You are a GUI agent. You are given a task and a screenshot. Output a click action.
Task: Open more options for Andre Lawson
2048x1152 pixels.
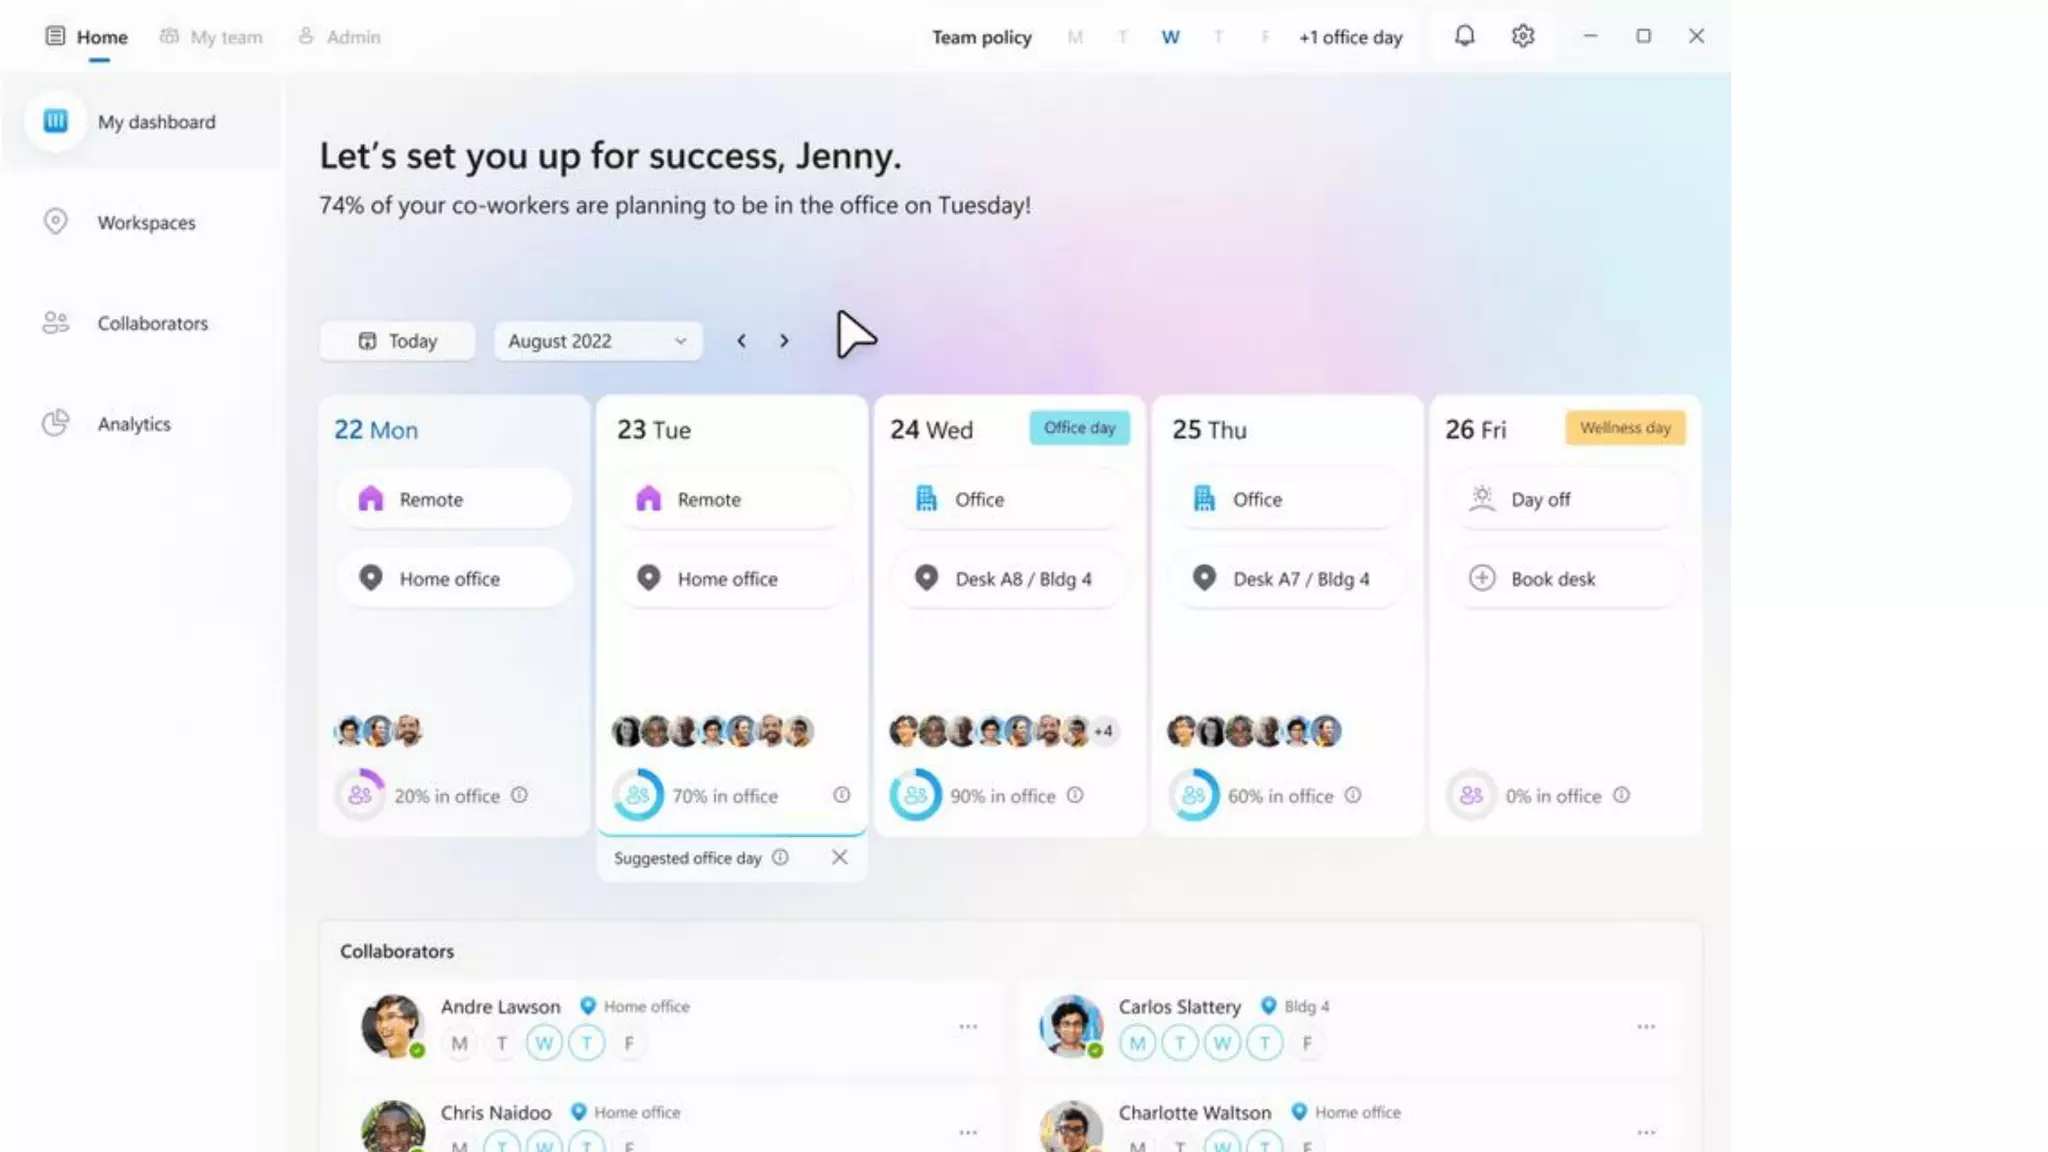[x=967, y=1026]
